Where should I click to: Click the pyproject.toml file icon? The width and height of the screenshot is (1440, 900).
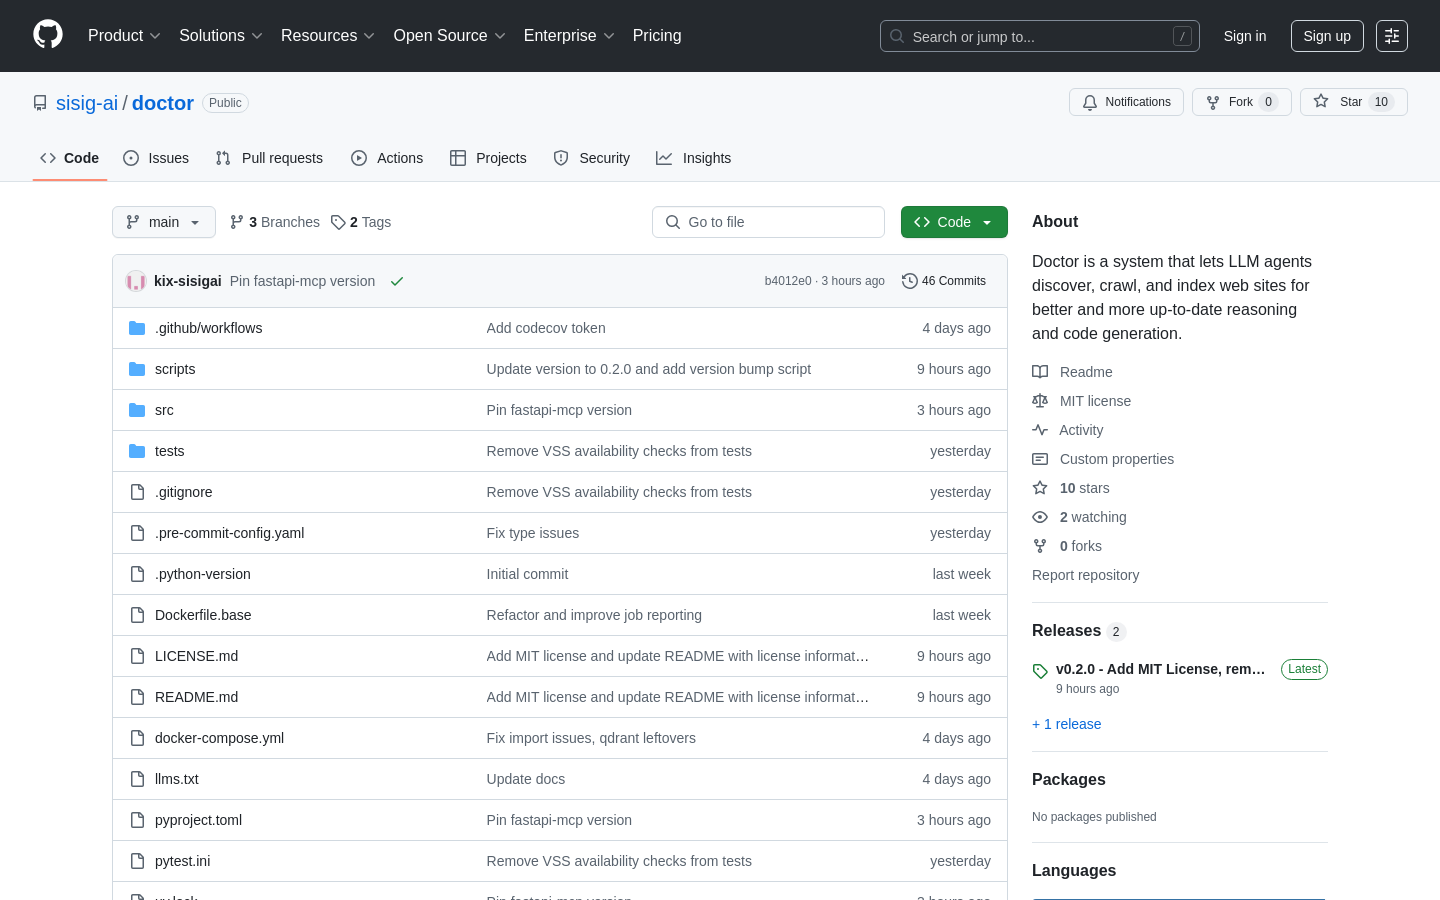137,820
